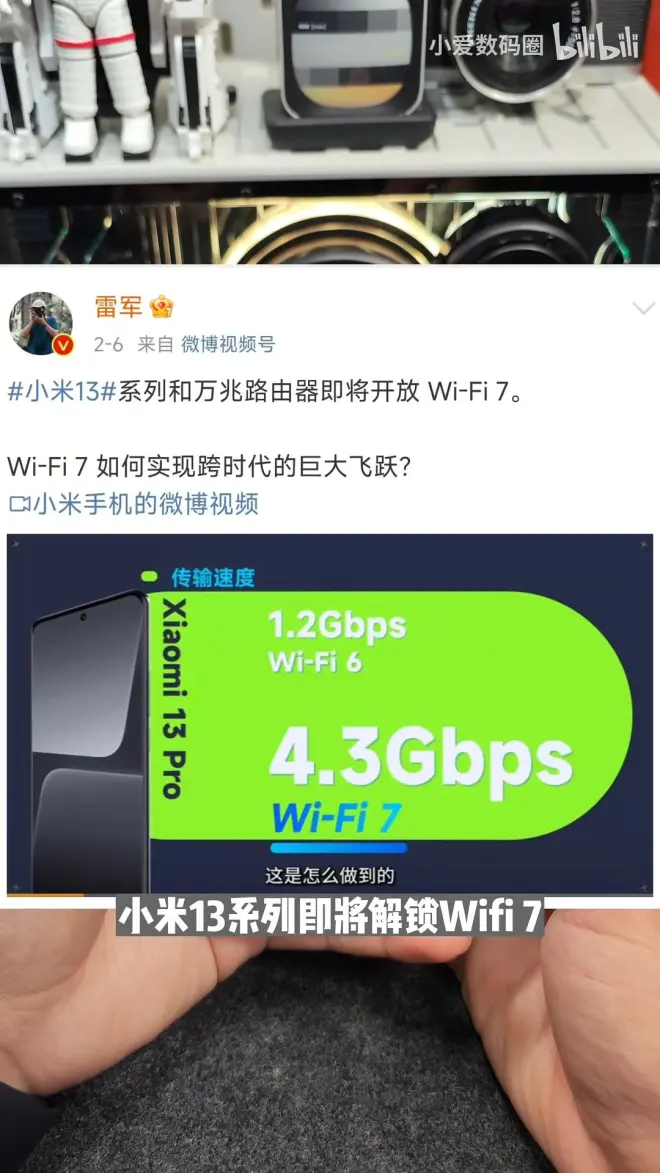Screen dimensions: 660x1173
Task: Click the 微博视频号 source label
Action: (x=227, y=344)
